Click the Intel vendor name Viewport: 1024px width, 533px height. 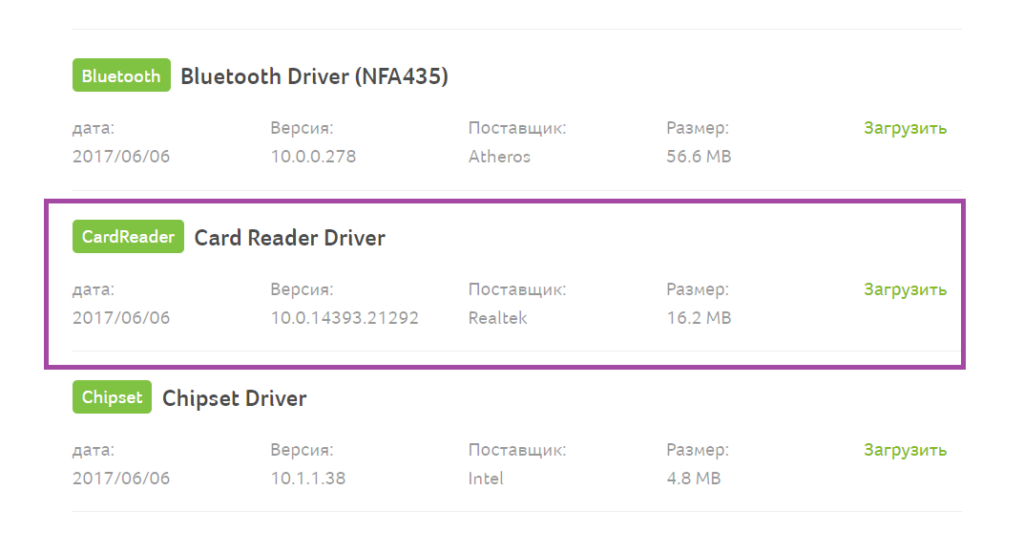coord(485,478)
